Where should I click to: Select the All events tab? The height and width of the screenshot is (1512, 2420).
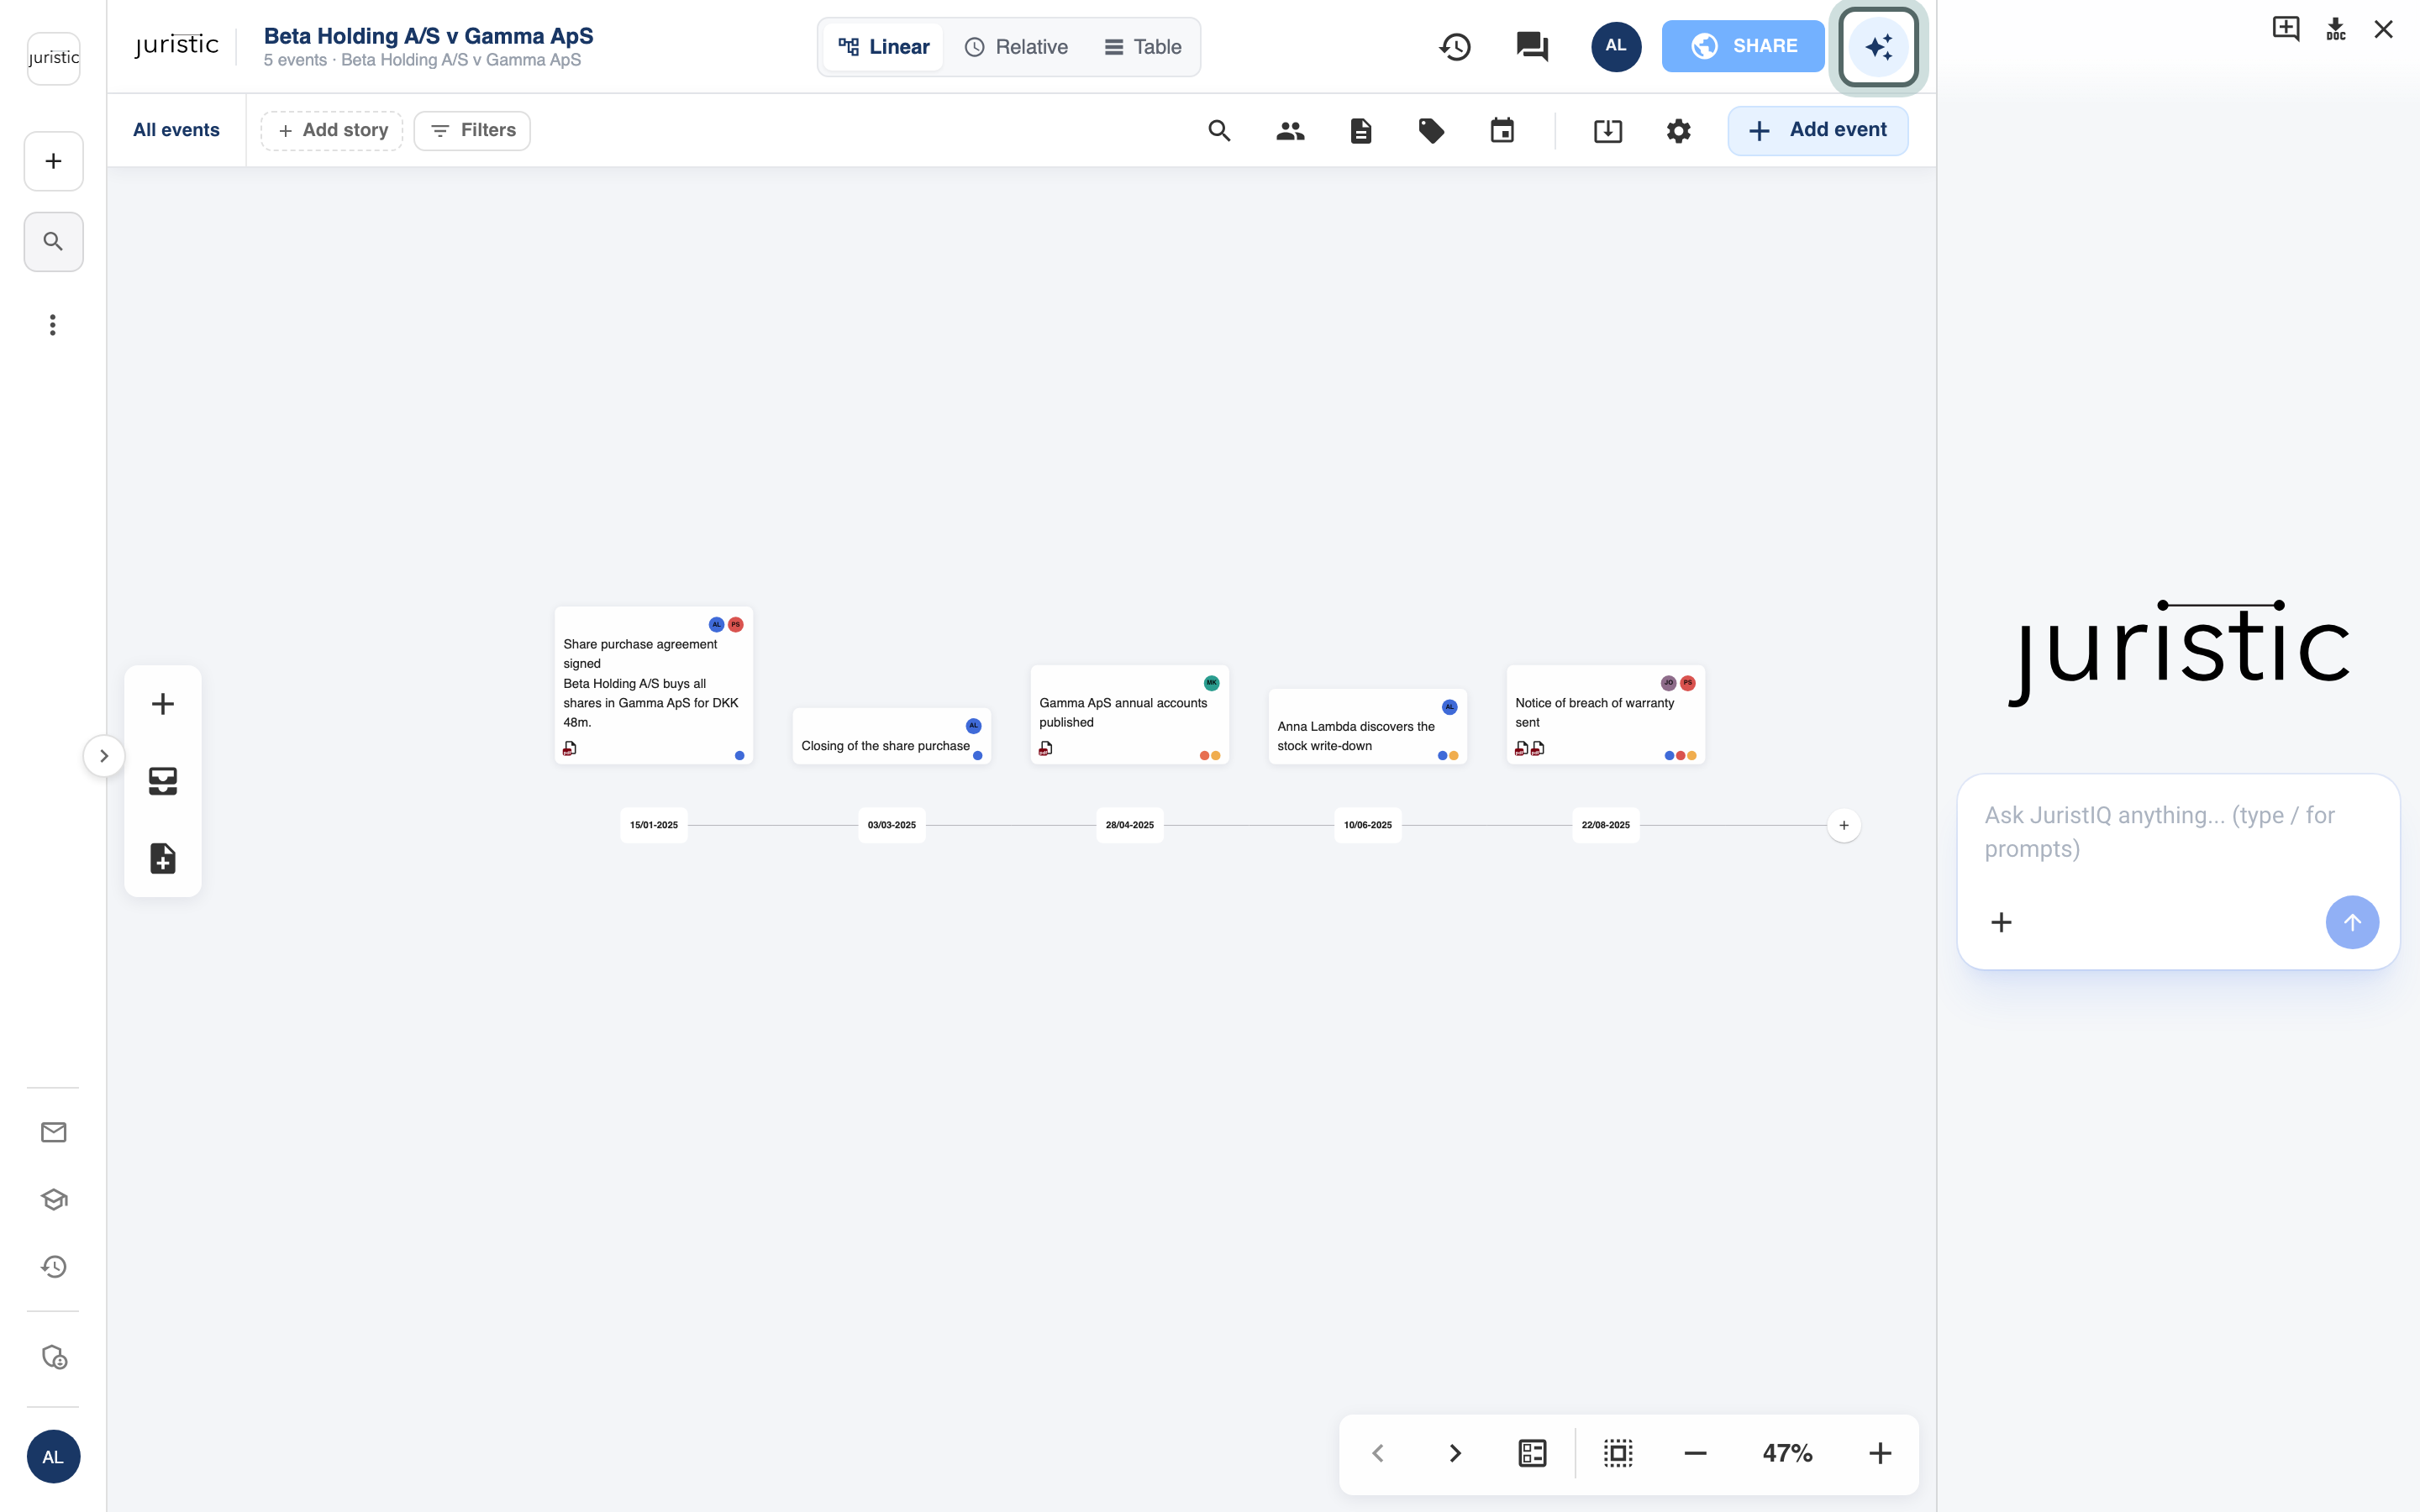(176, 130)
